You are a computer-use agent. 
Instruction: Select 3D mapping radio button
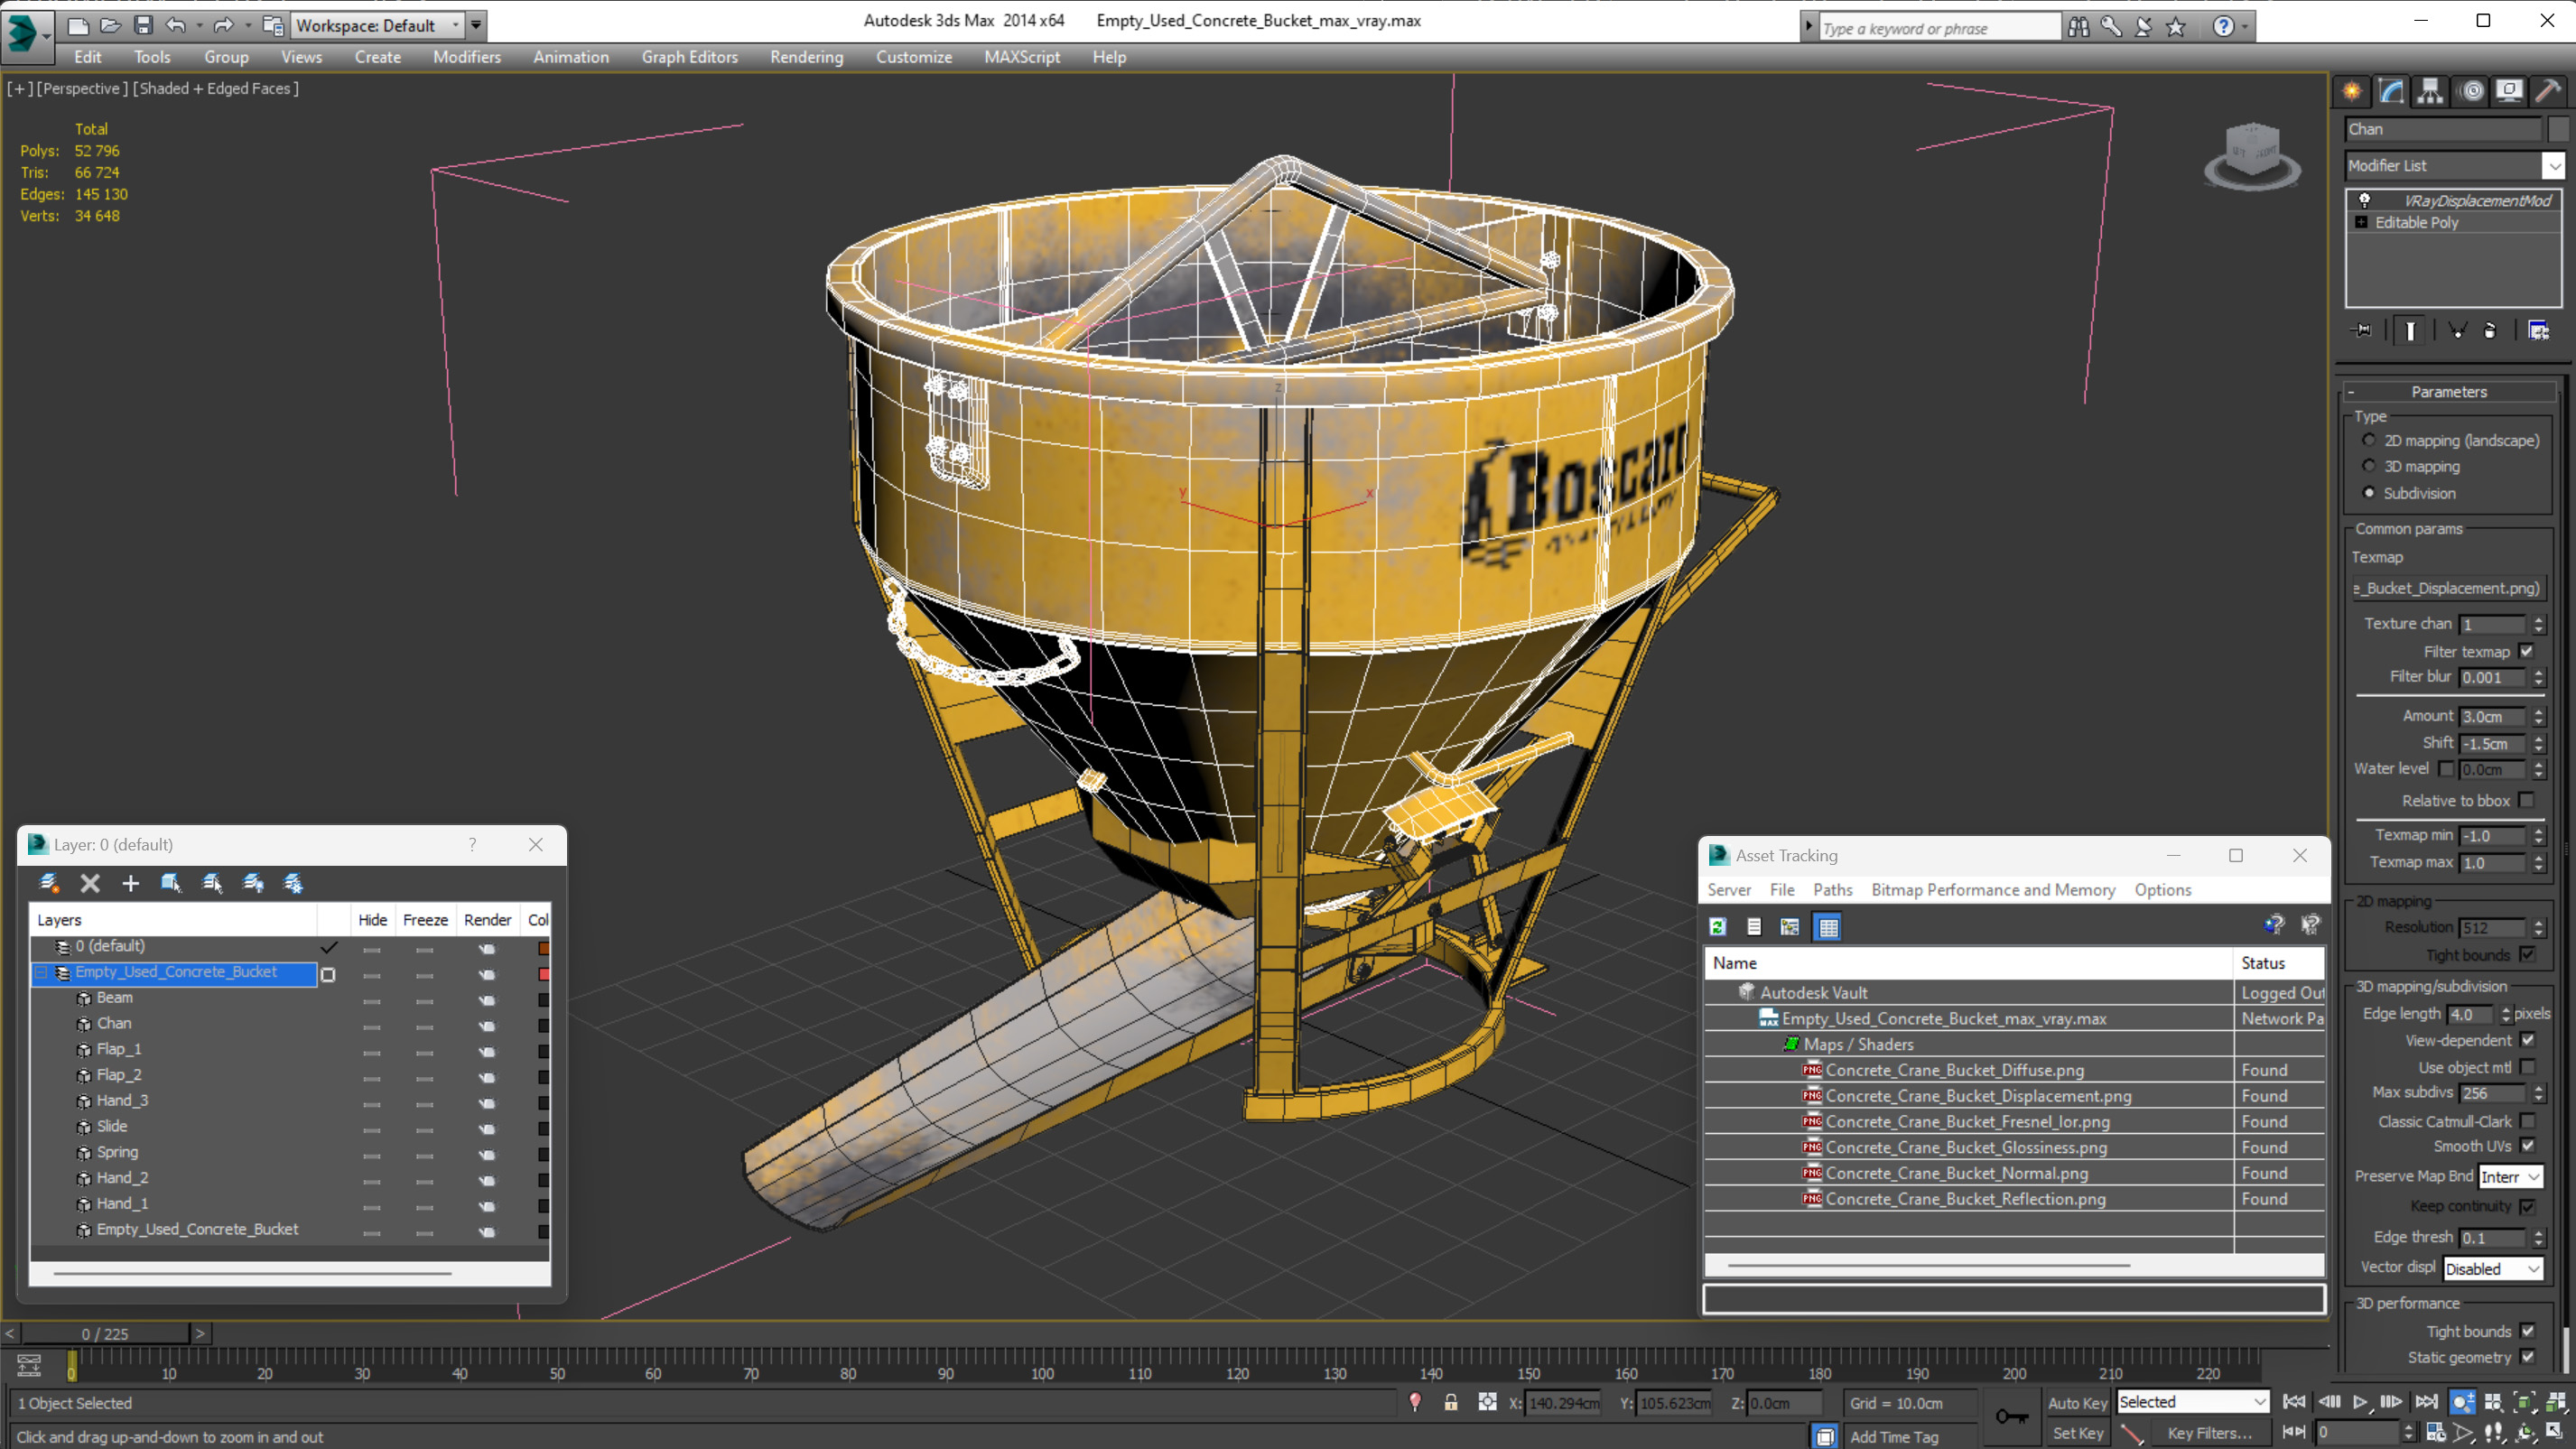[2369, 466]
